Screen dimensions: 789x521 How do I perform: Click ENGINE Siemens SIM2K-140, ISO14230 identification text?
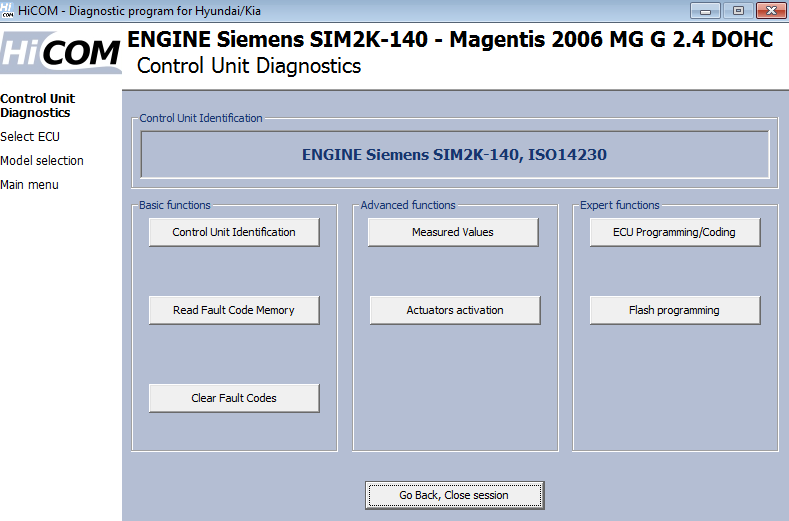(454, 155)
